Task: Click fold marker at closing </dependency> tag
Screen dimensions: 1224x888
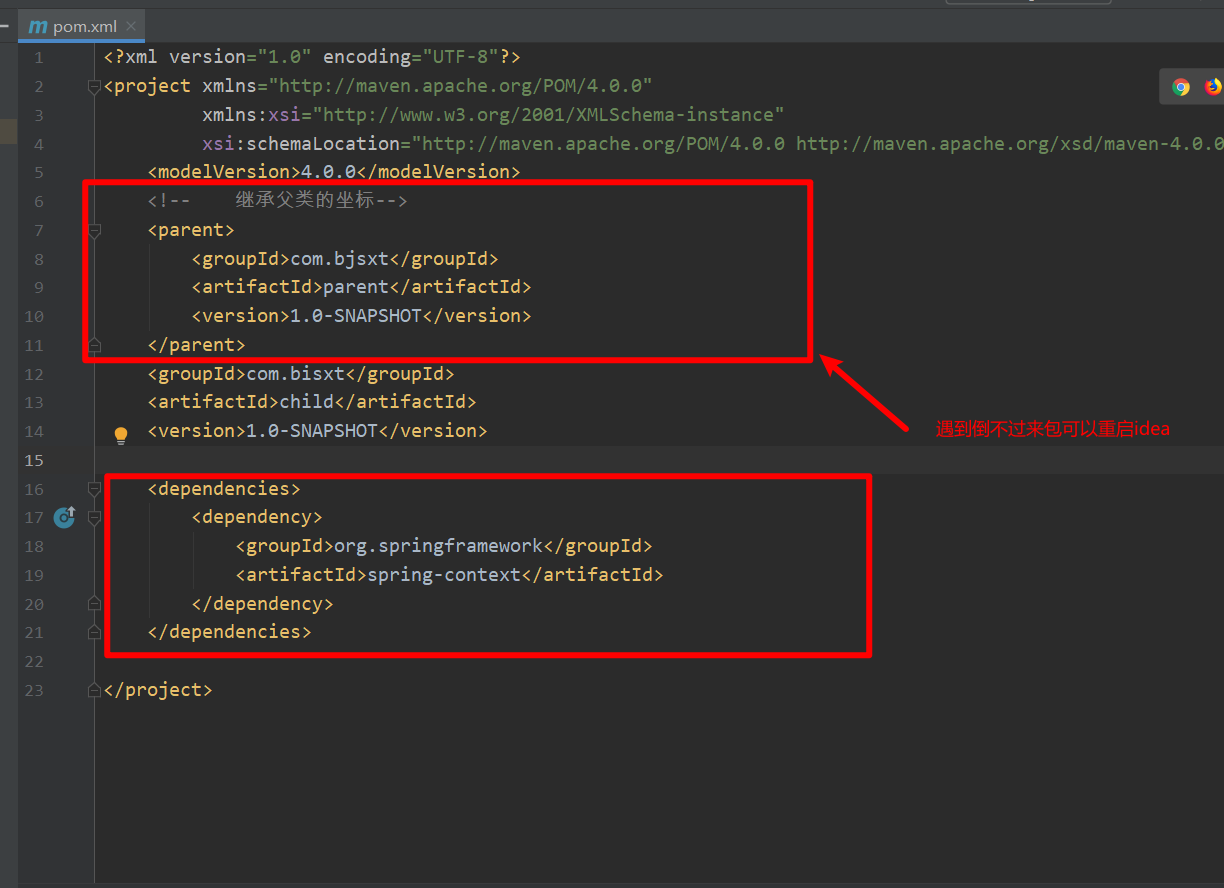Action: [x=94, y=604]
